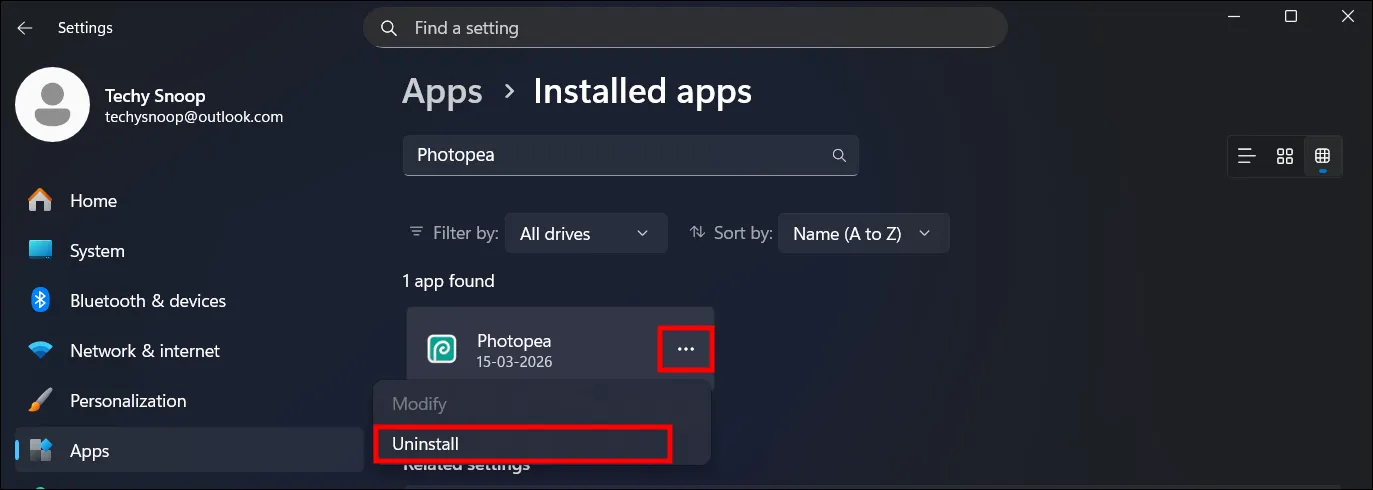Click the Apps breadcrumb link
This screenshot has width=1373, height=490.
tap(442, 92)
